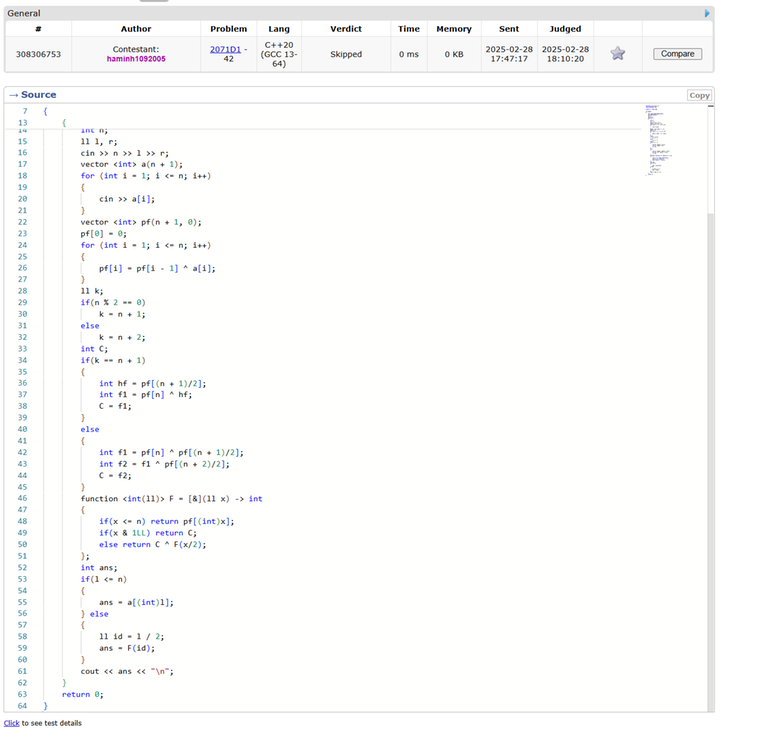Open problem 2071D1 link

pos(225,48)
